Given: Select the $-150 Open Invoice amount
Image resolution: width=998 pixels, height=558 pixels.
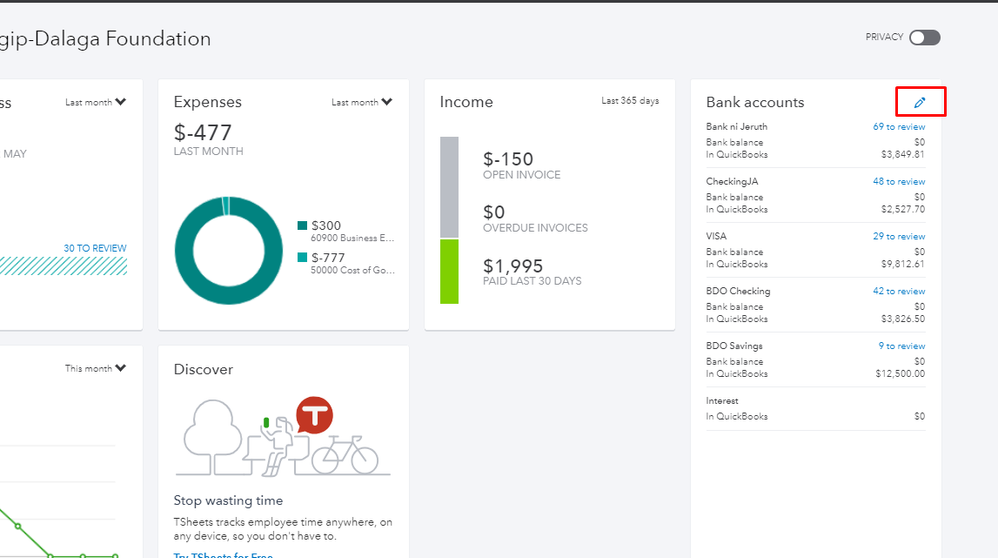Looking at the screenshot, I should [x=508, y=159].
